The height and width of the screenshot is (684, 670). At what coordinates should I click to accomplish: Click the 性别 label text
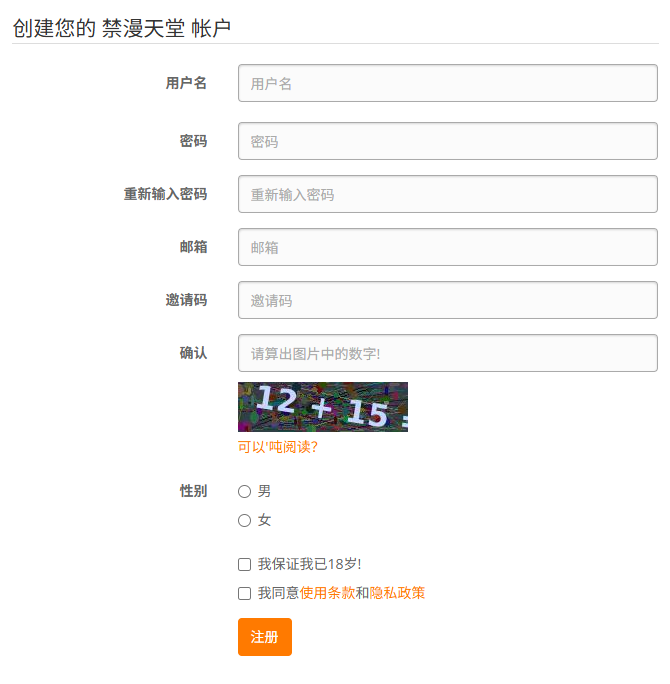[193, 491]
